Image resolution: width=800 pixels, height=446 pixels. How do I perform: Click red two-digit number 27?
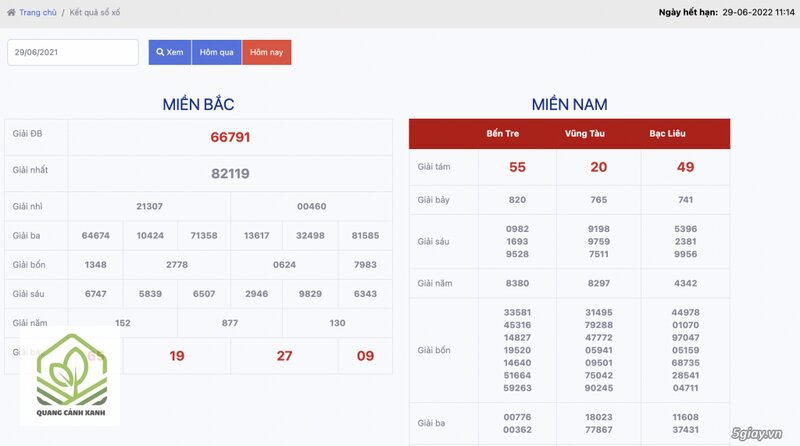tap(284, 356)
